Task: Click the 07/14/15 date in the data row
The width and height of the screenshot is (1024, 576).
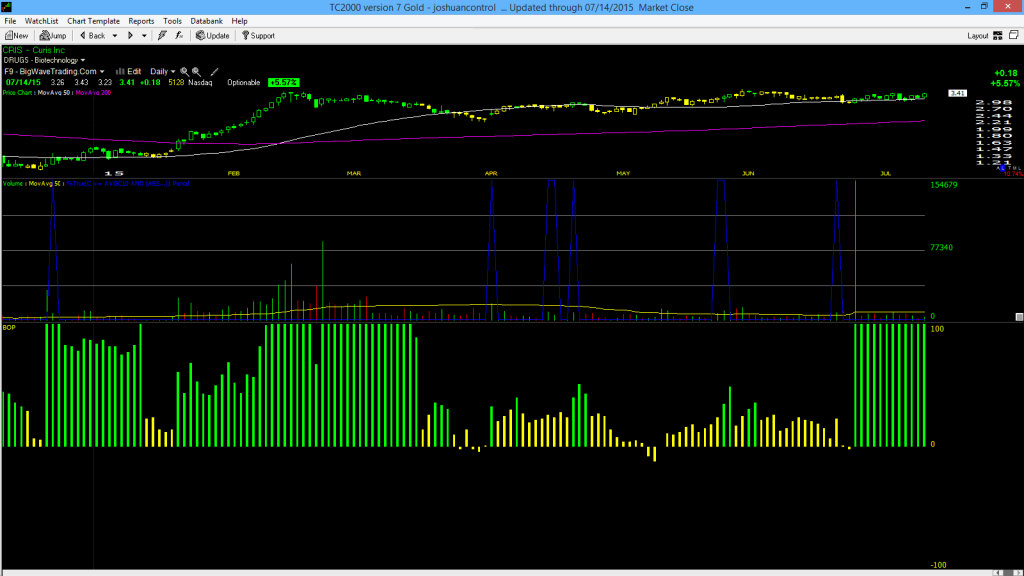Action: 23,83
